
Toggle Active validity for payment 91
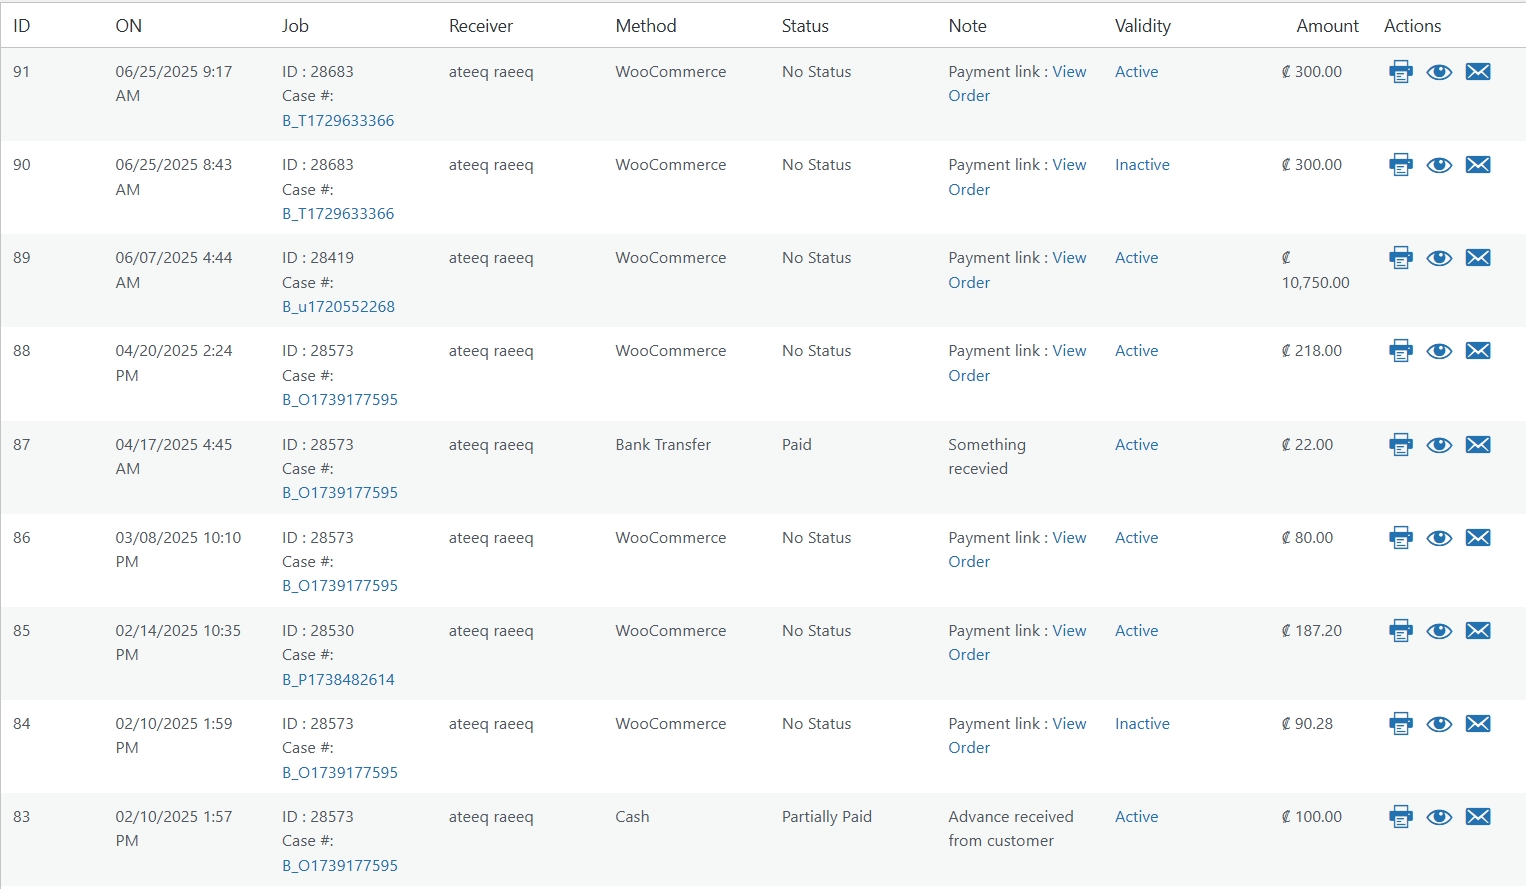click(1136, 72)
